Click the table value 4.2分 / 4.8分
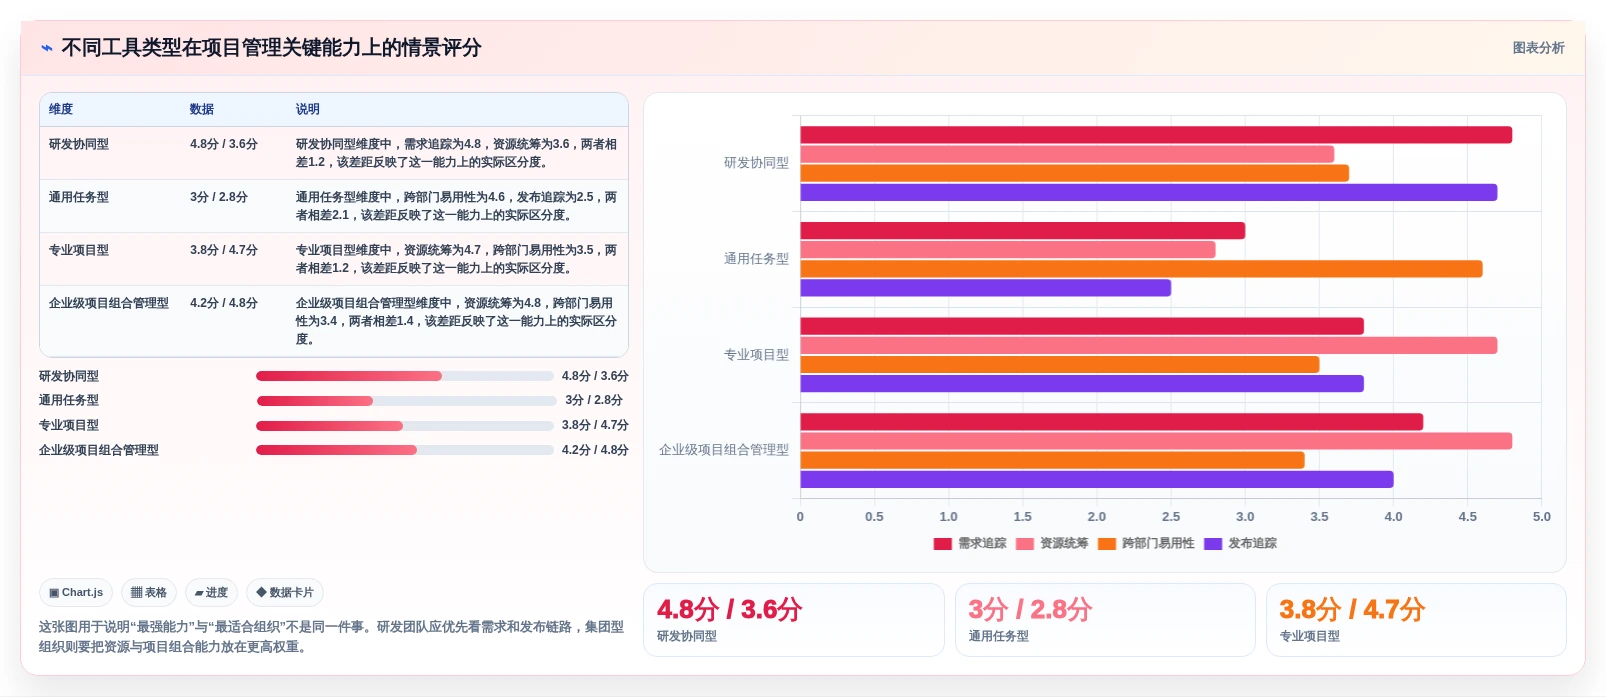 pos(224,303)
